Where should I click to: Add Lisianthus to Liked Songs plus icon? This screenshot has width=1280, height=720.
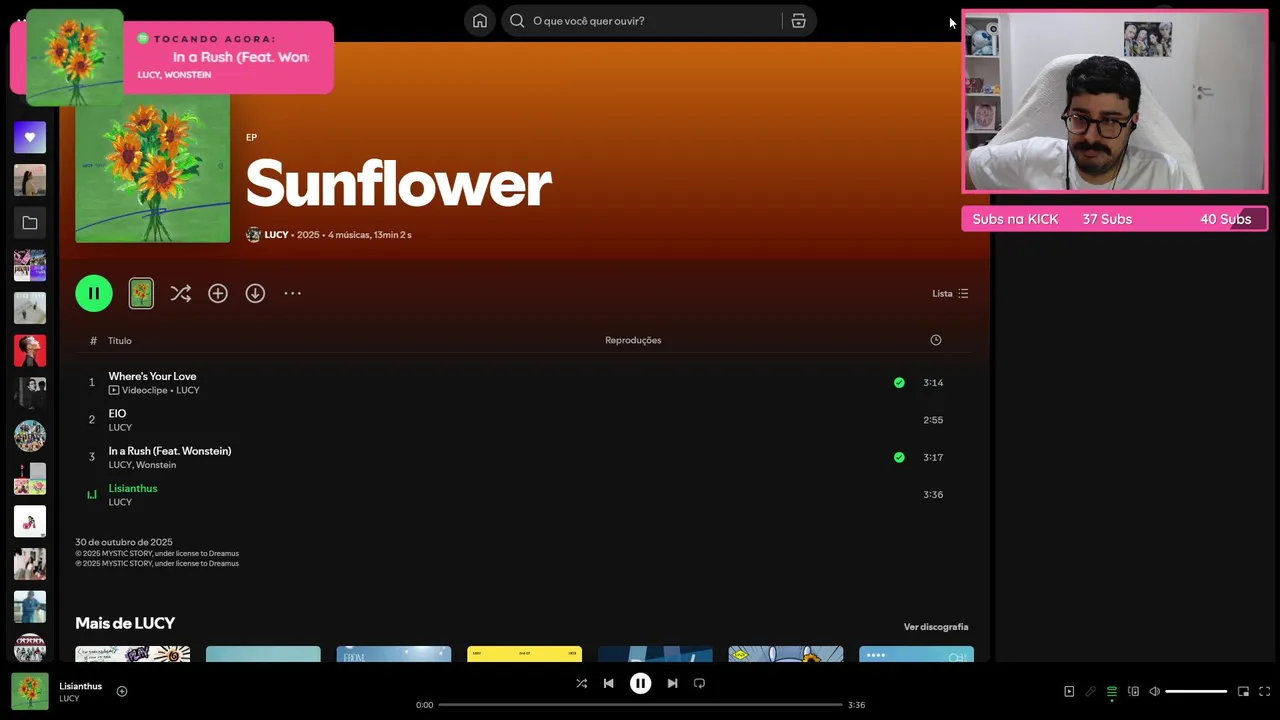122,691
